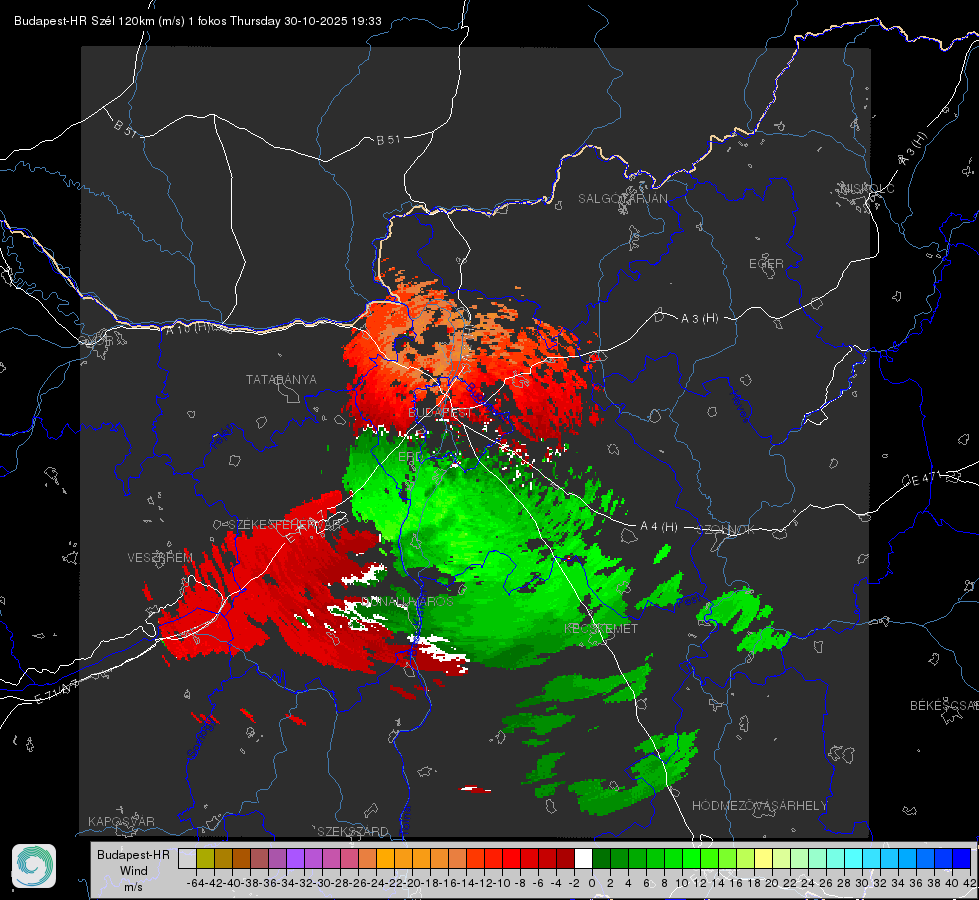Click the ÉRD town label
The width and height of the screenshot is (979, 900).
(410, 457)
